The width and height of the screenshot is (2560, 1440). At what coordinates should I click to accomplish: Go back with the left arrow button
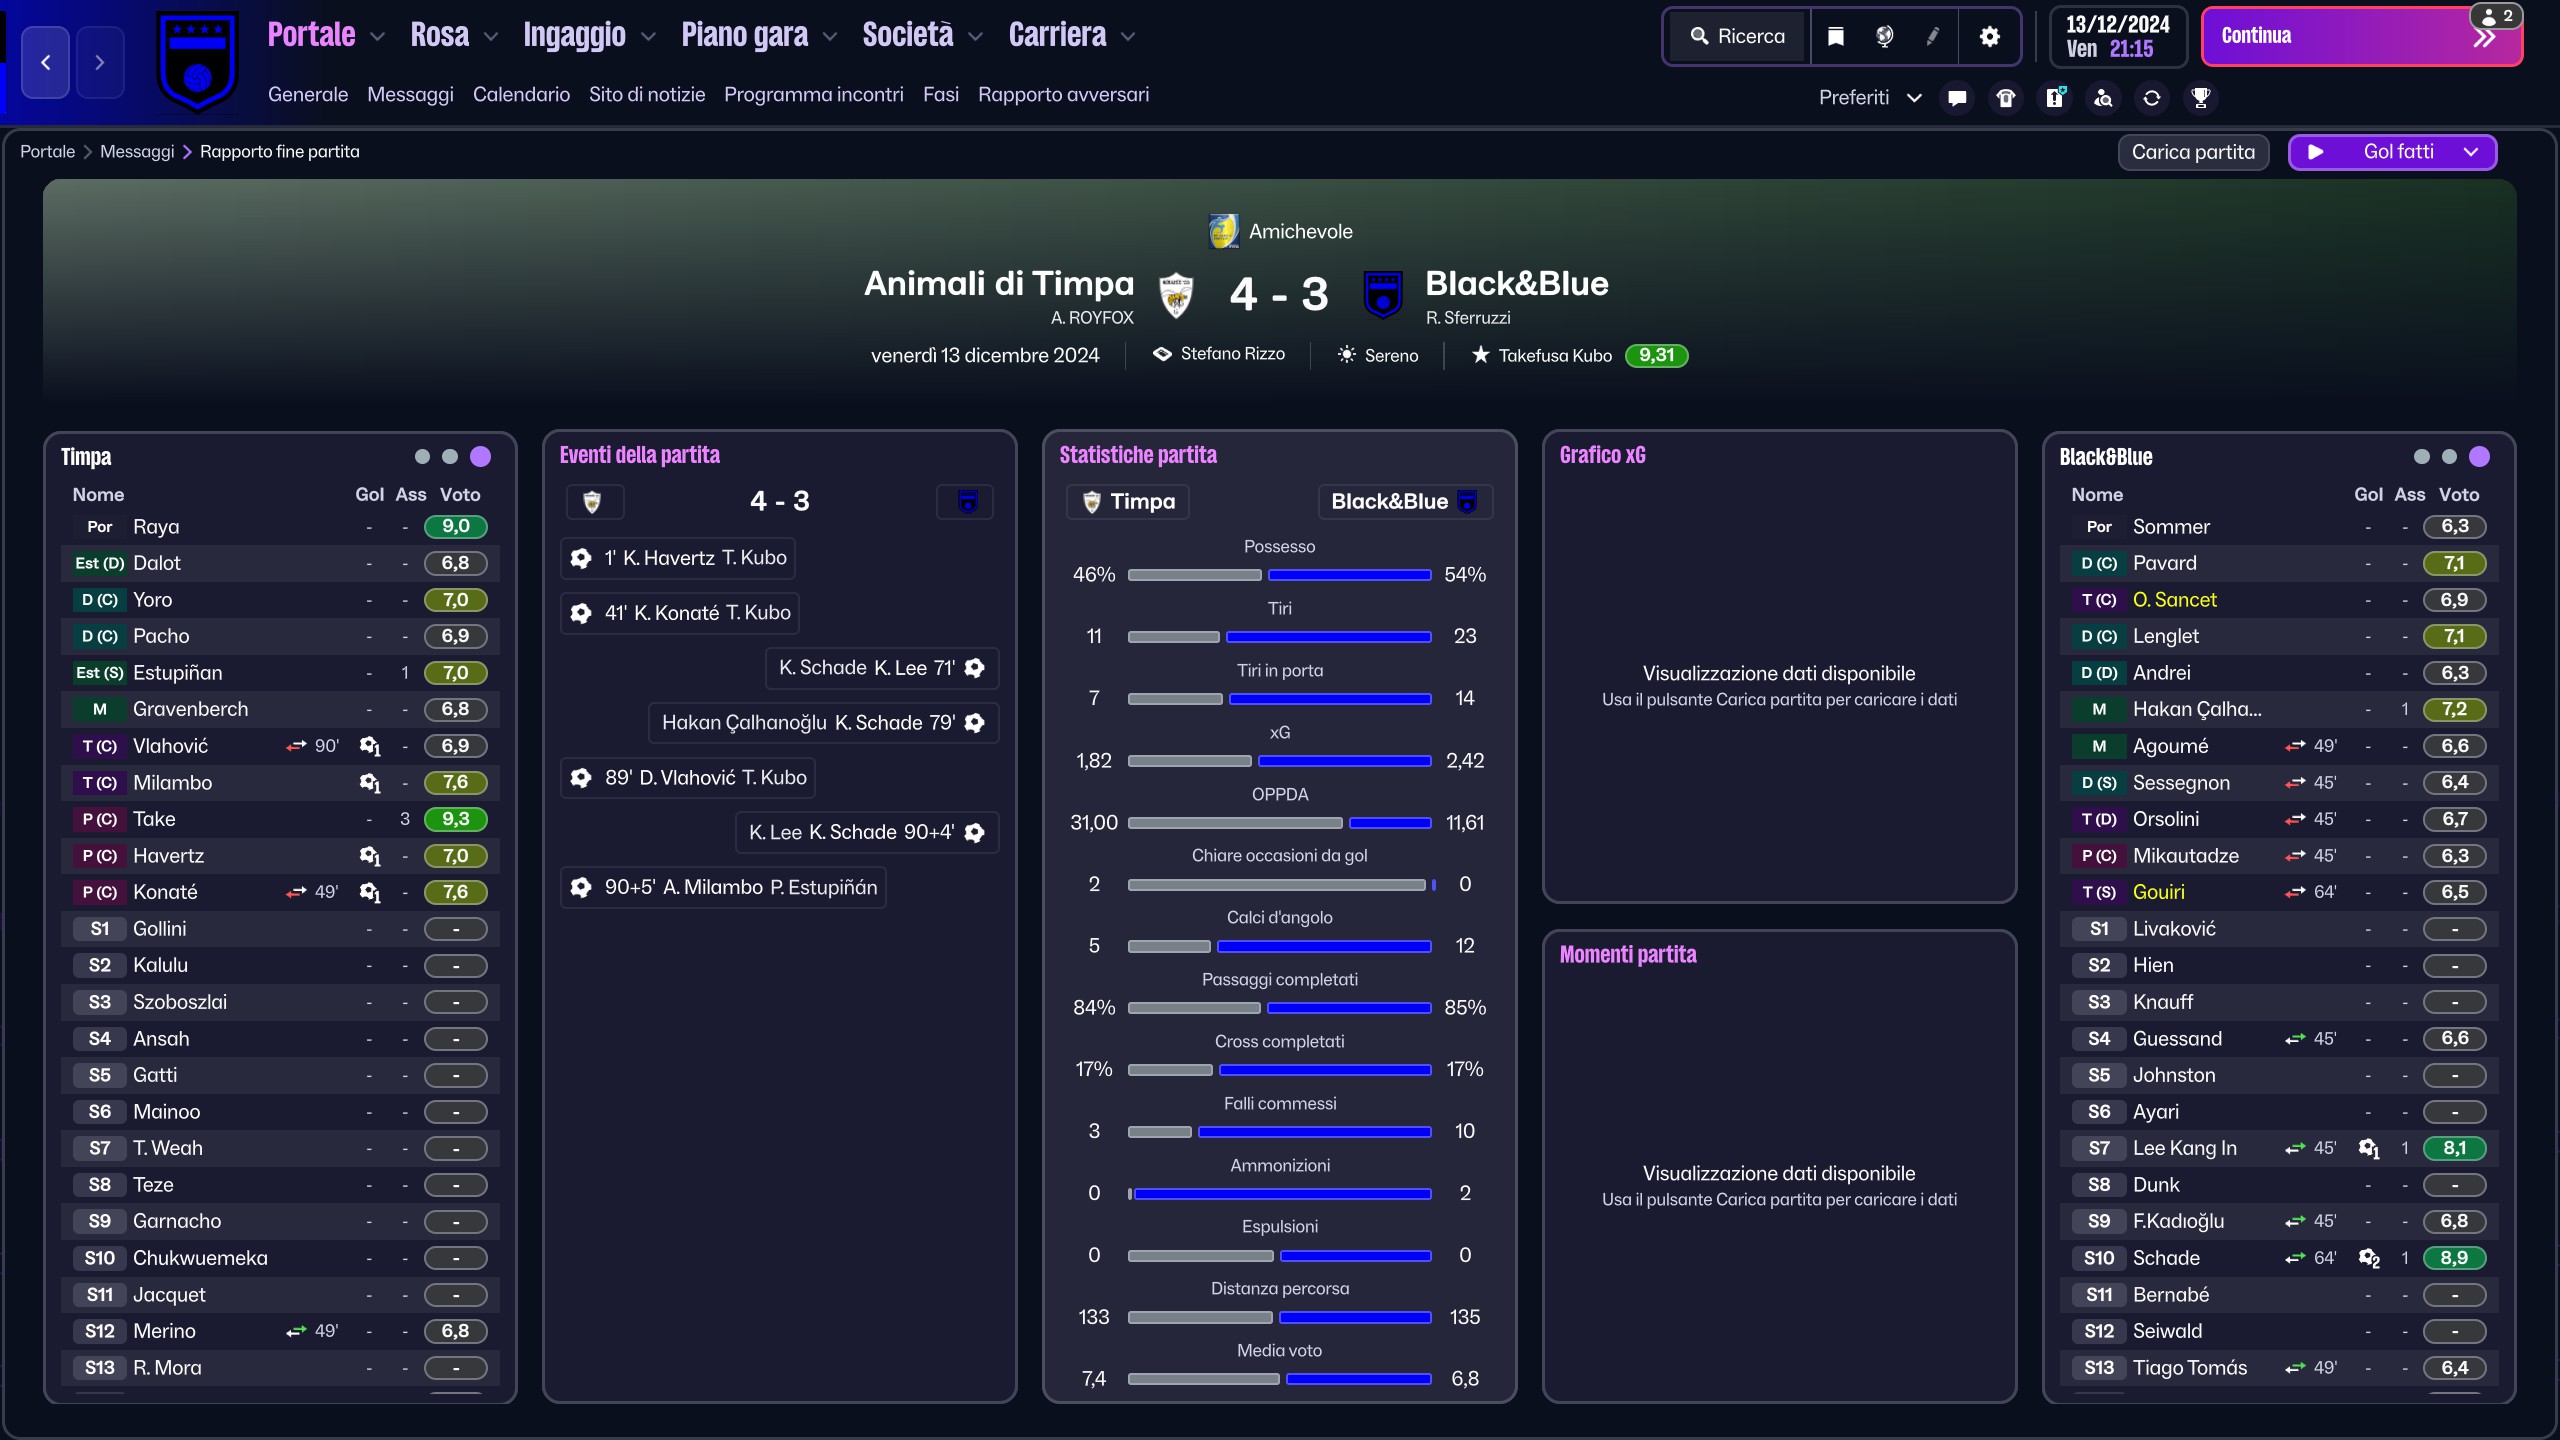45,62
